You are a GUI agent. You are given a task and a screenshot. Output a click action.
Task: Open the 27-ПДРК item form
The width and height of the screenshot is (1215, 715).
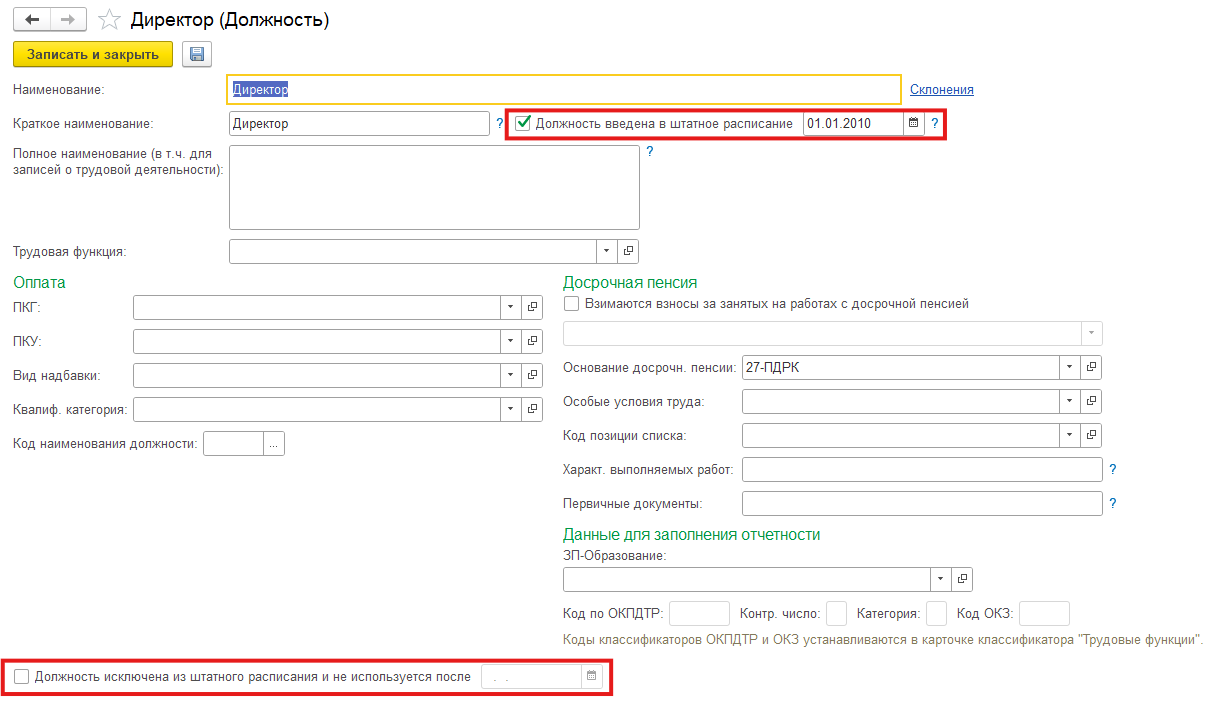pos(1092,368)
